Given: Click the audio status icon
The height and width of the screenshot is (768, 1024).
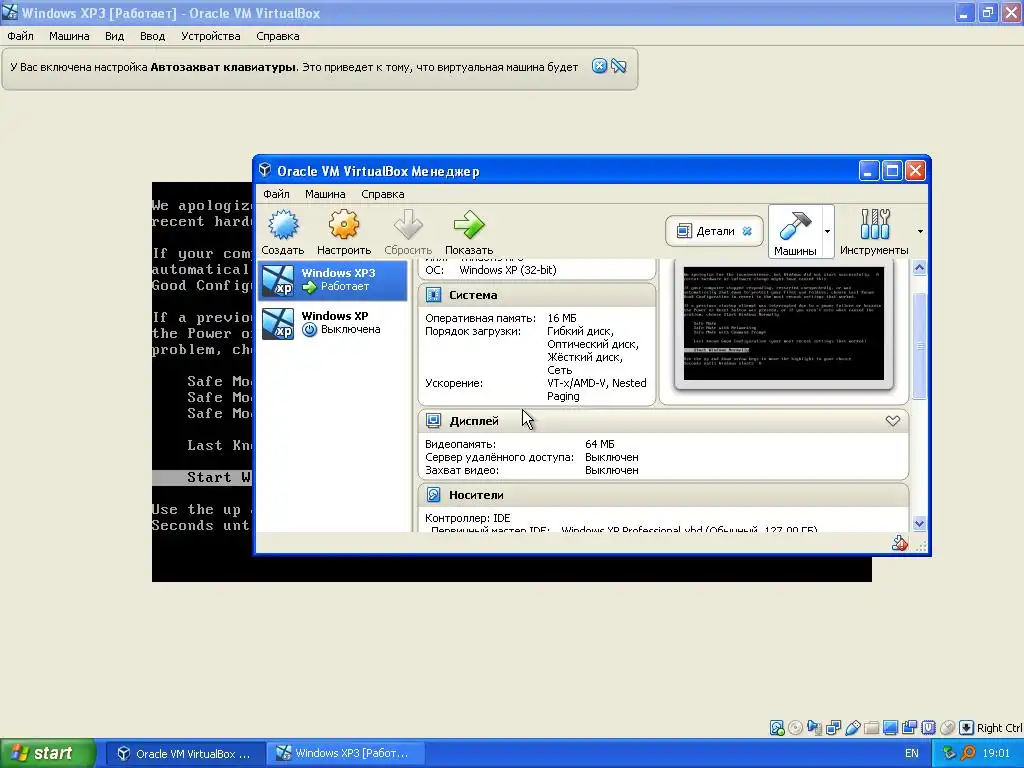Looking at the screenshot, I should tap(814, 728).
